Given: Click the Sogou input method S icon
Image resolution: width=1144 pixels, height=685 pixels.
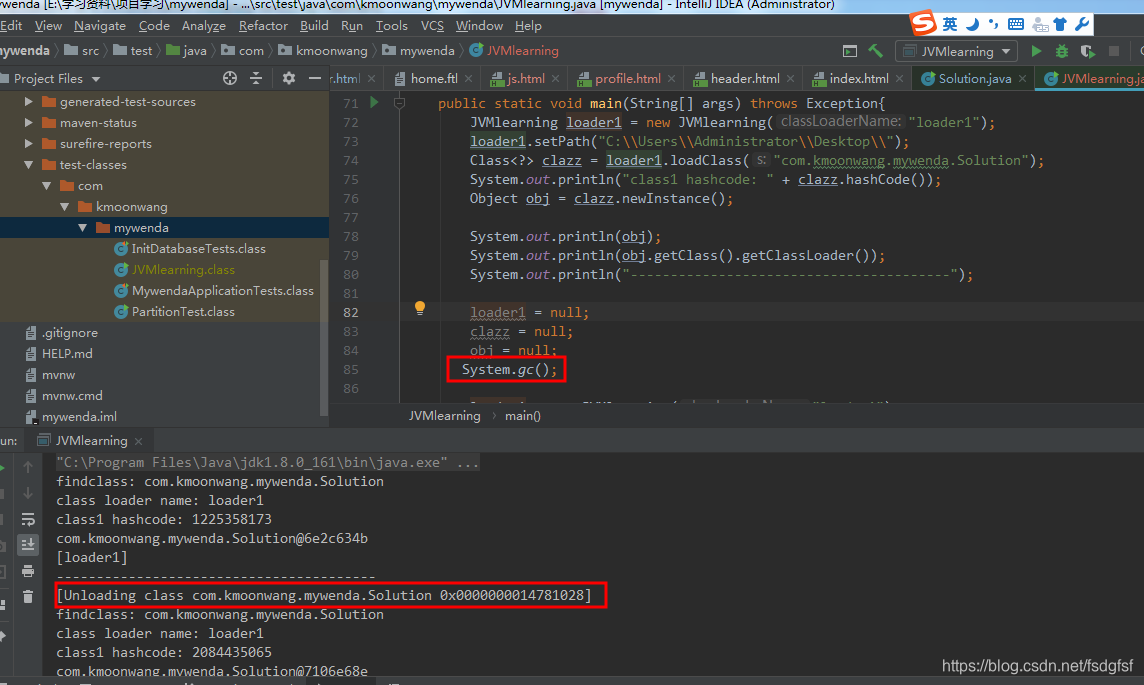Looking at the screenshot, I should pyautogui.click(x=923, y=23).
